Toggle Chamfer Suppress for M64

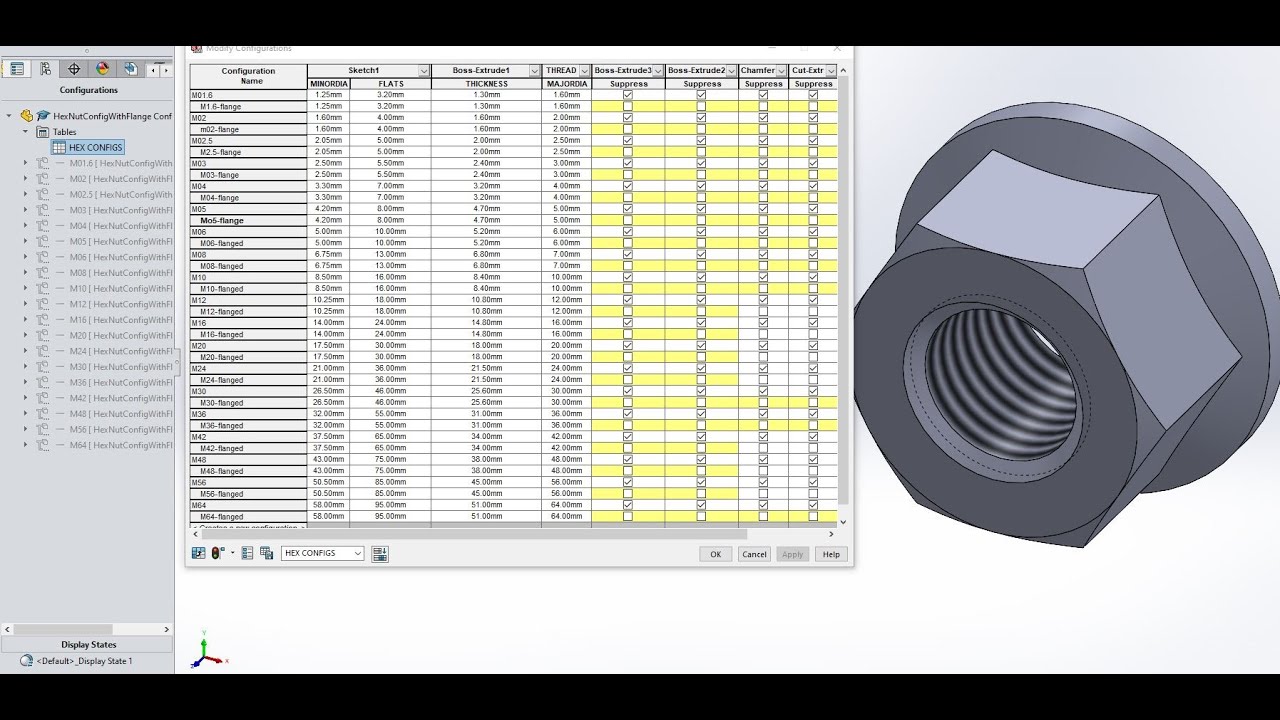763,505
